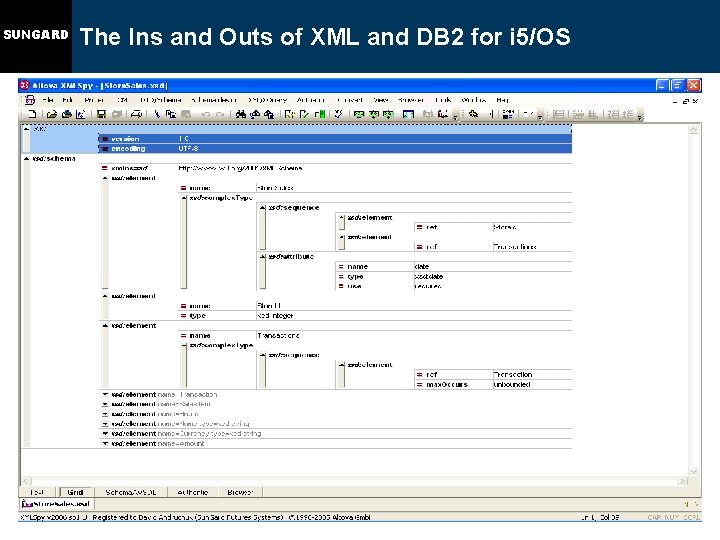Click the Open file folder icon
This screenshot has height=540, width=720.
[51, 114]
